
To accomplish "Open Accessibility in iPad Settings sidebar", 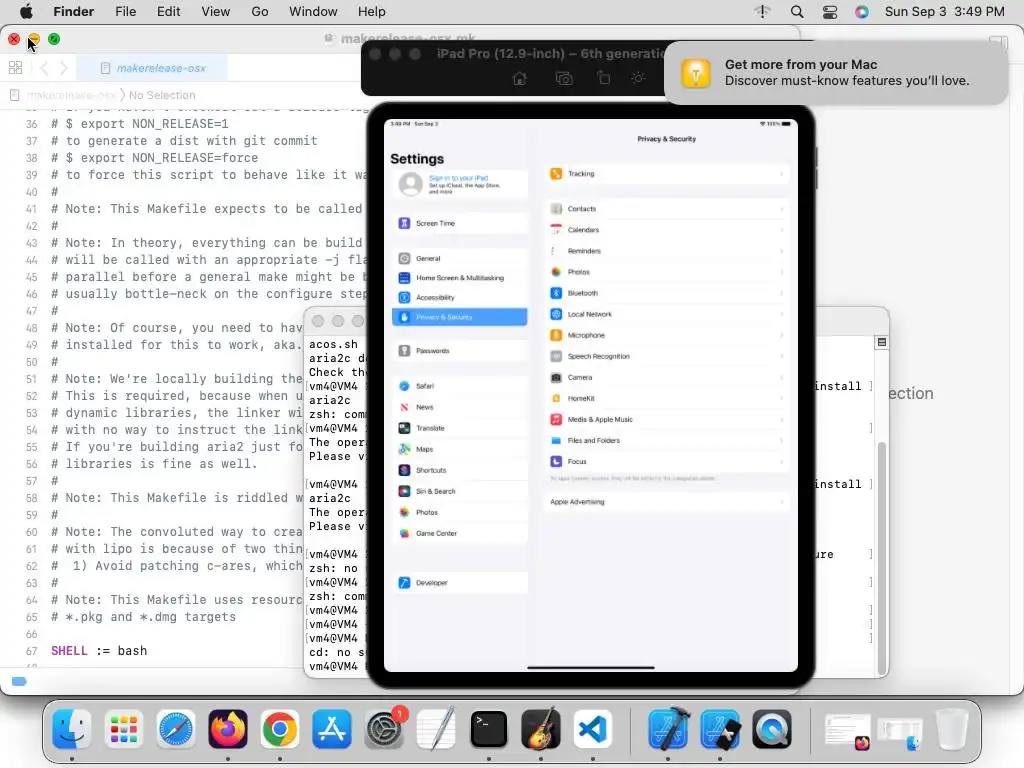I will click(x=460, y=297).
